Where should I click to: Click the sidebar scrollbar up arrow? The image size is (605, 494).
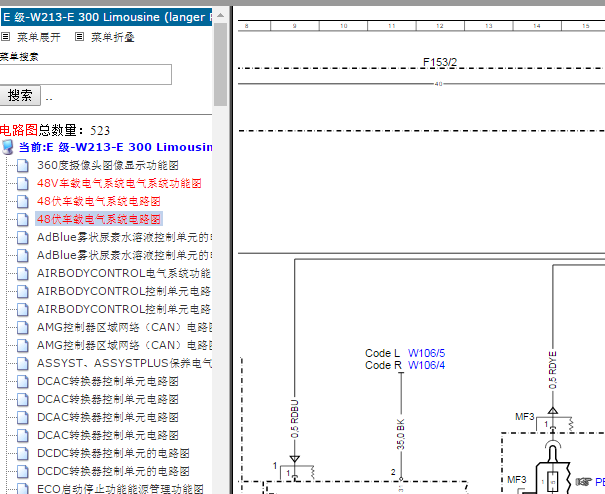click(221, 16)
